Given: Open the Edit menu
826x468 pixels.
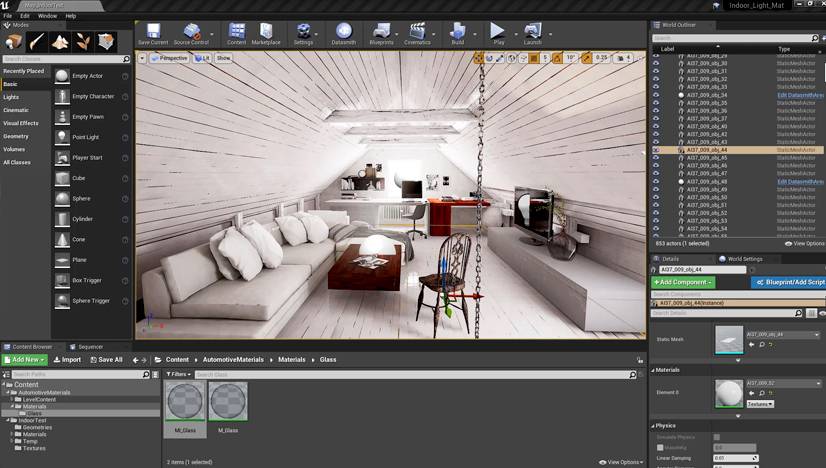Looking at the screenshot, I should [25, 16].
